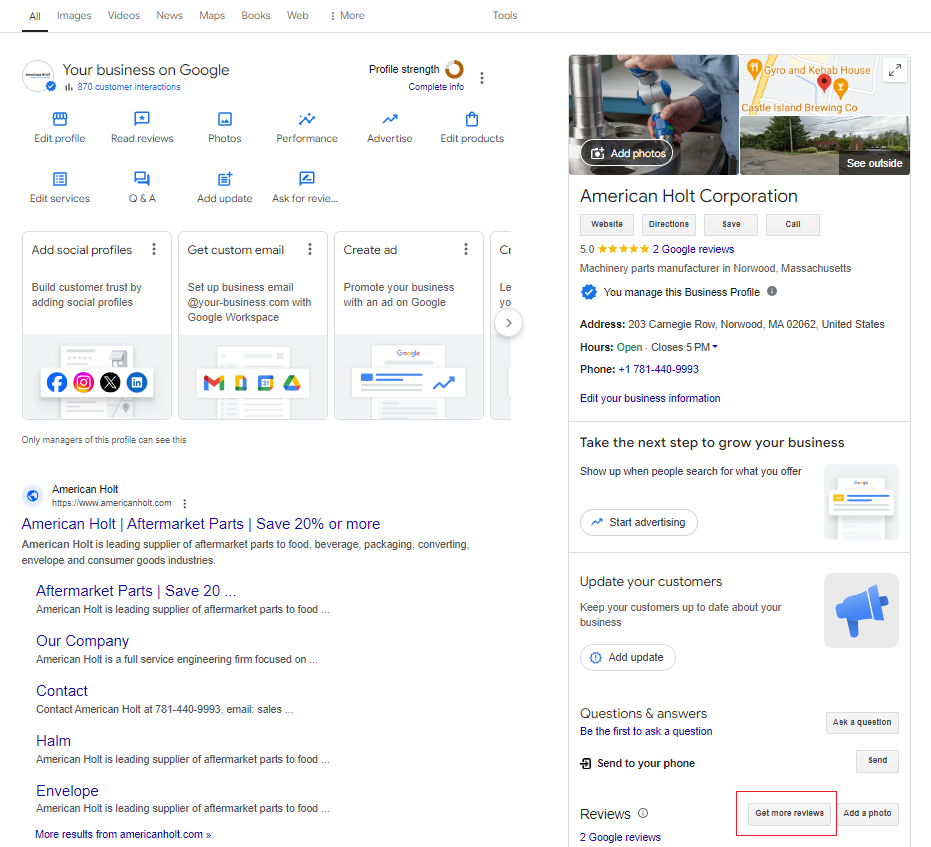Open the Edit services list icon
The width and height of the screenshot is (931, 847).
click(x=60, y=179)
